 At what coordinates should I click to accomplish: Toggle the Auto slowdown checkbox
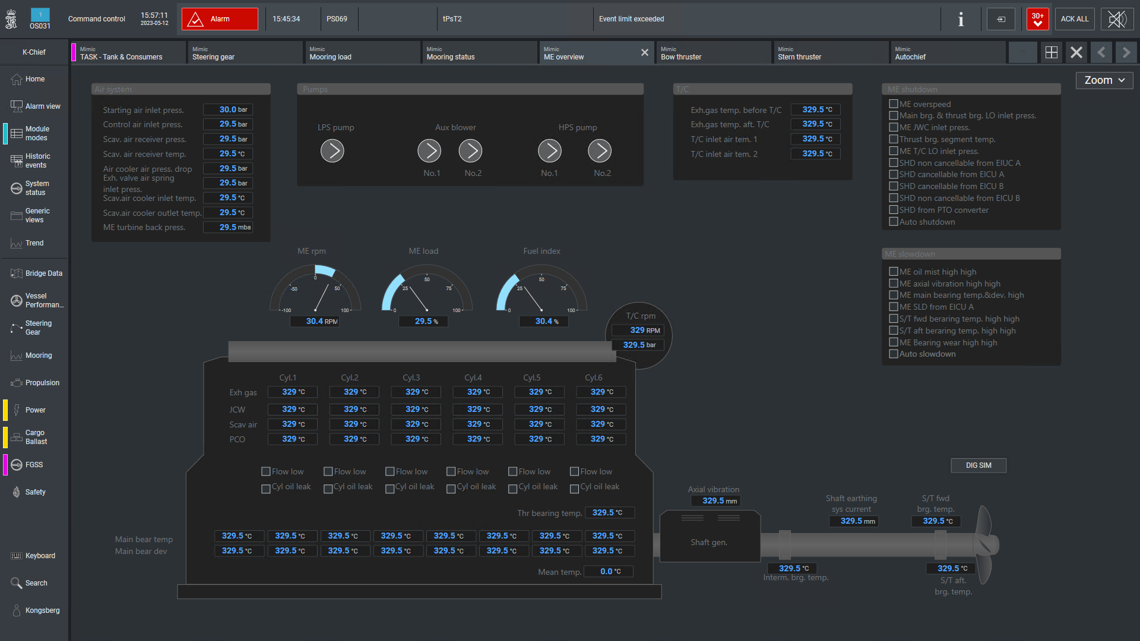893,354
